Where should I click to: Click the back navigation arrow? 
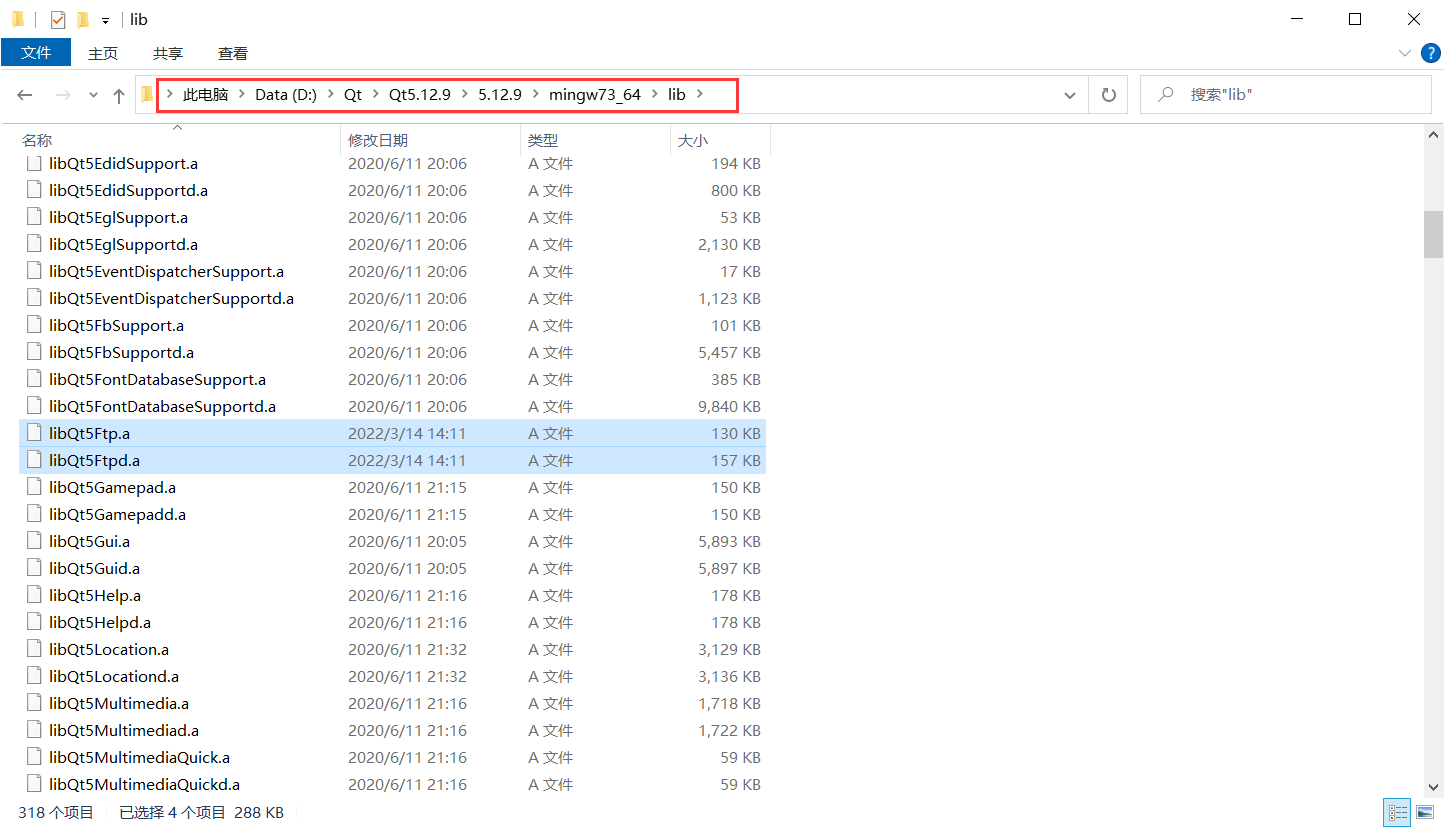(x=25, y=95)
